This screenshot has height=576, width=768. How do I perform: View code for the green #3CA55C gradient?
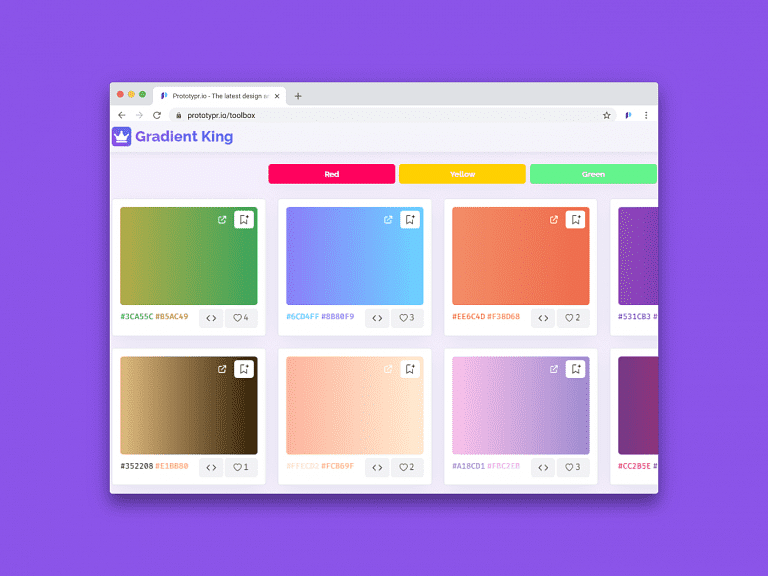point(211,318)
